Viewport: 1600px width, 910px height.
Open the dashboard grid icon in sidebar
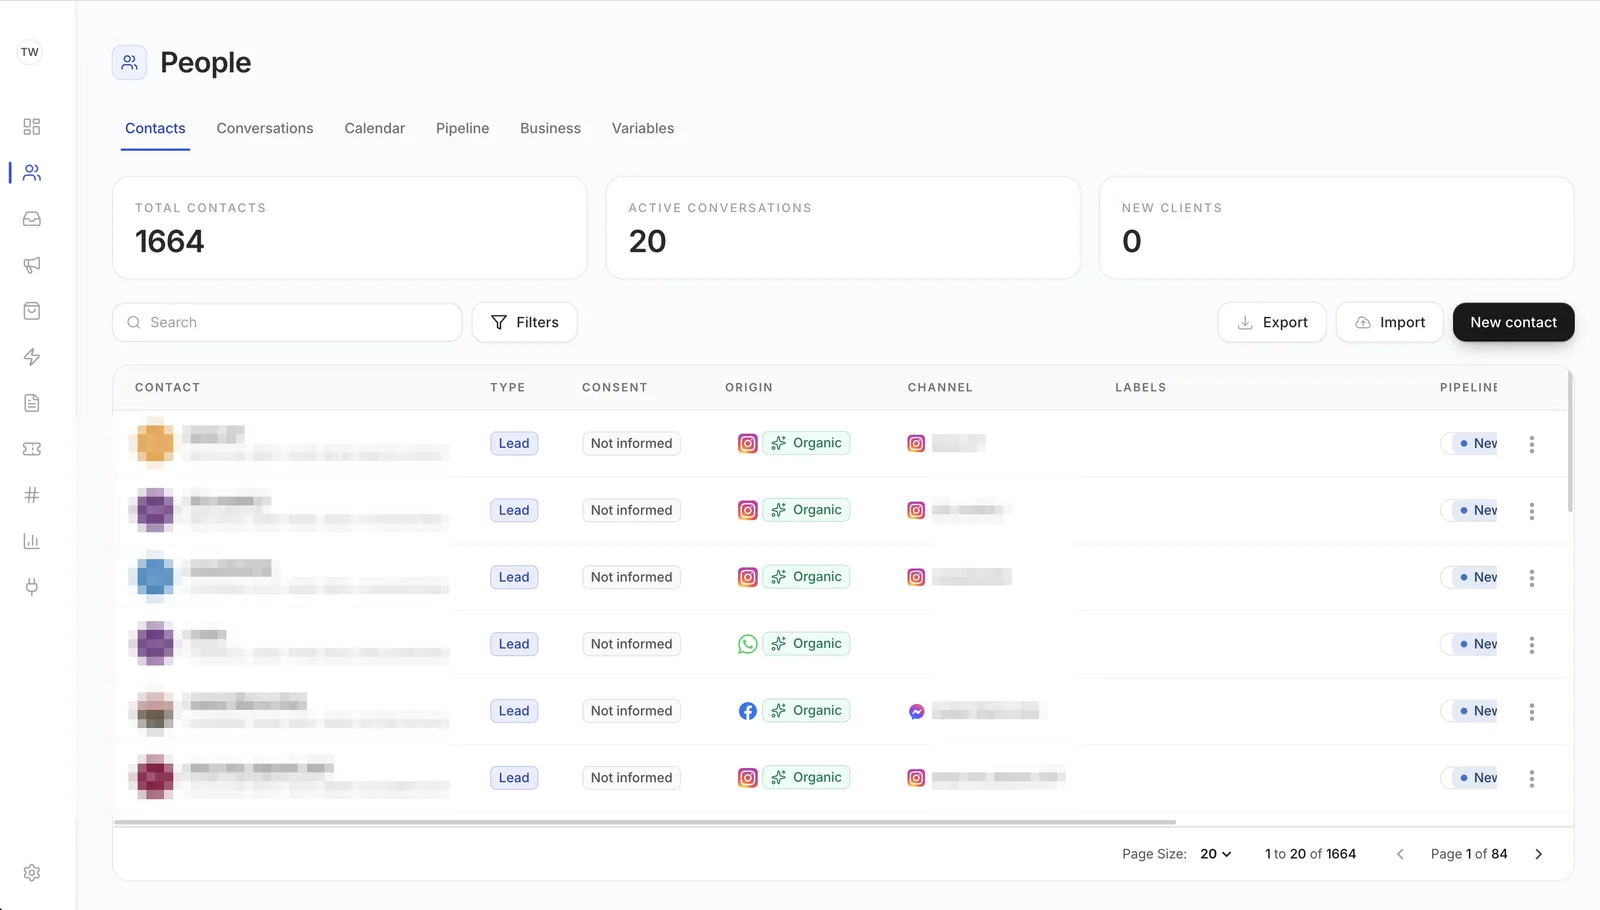[x=32, y=127]
